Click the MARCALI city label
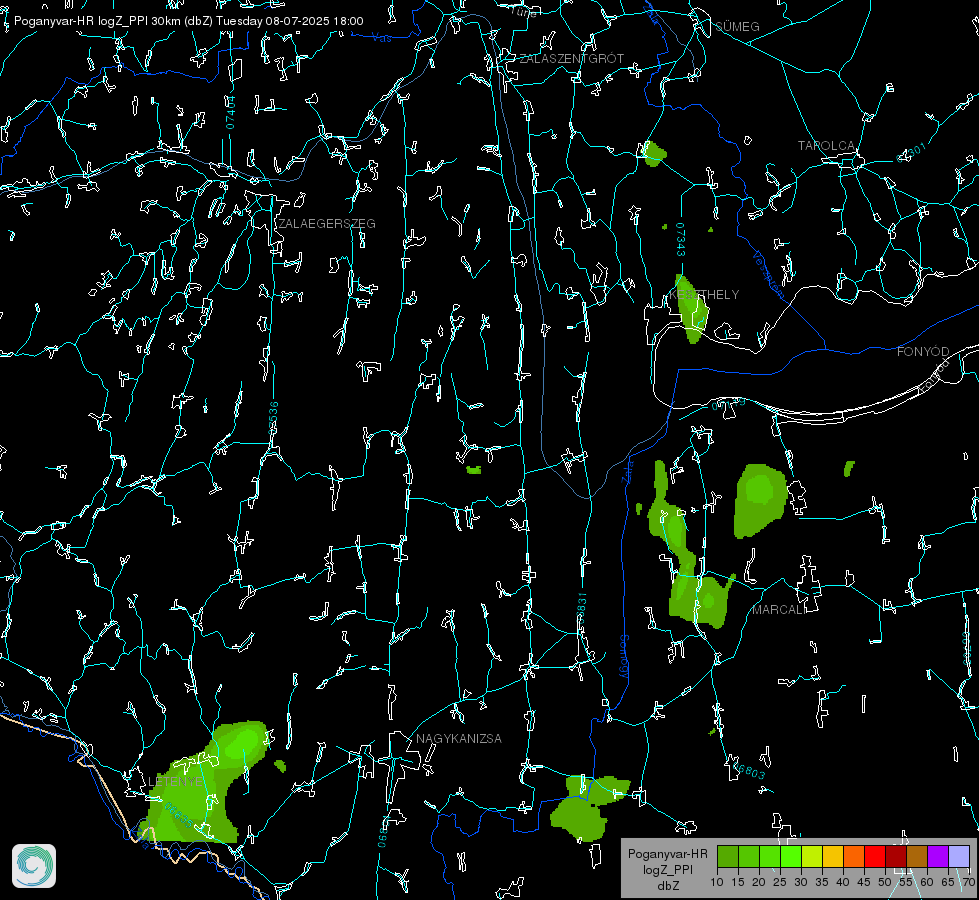Viewport: 979px width, 900px height. point(779,610)
